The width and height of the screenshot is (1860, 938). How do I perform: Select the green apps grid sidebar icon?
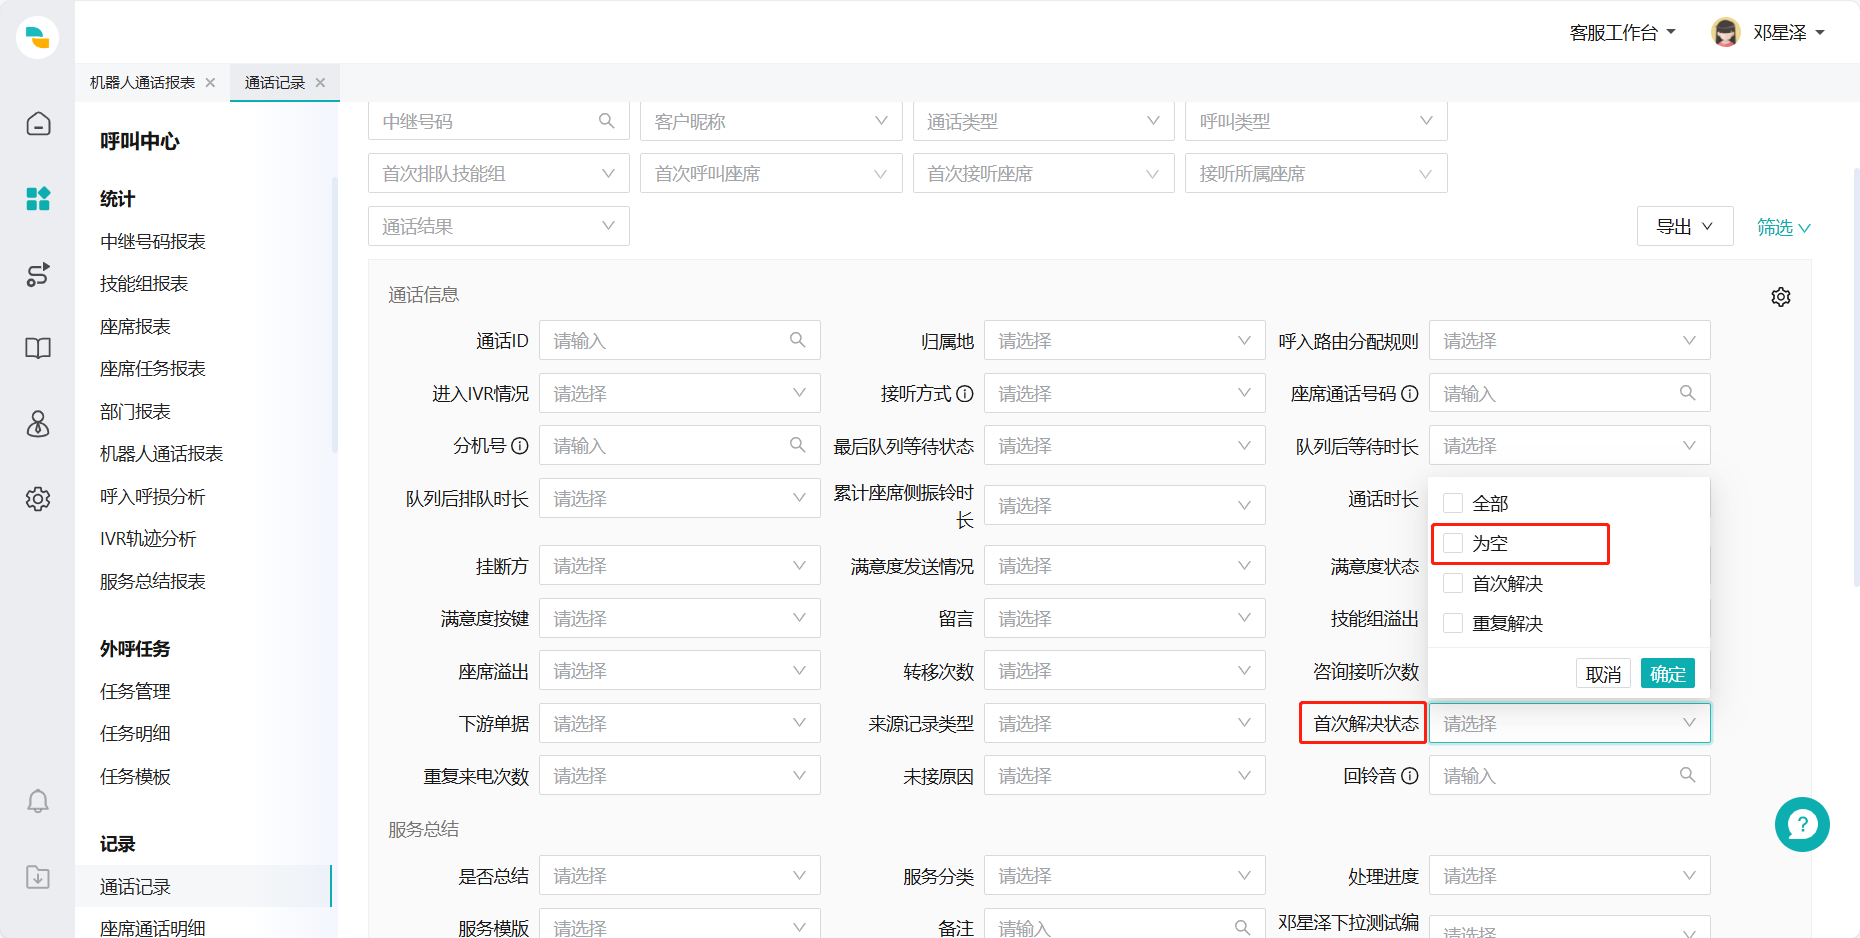click(x=38, y=198)
